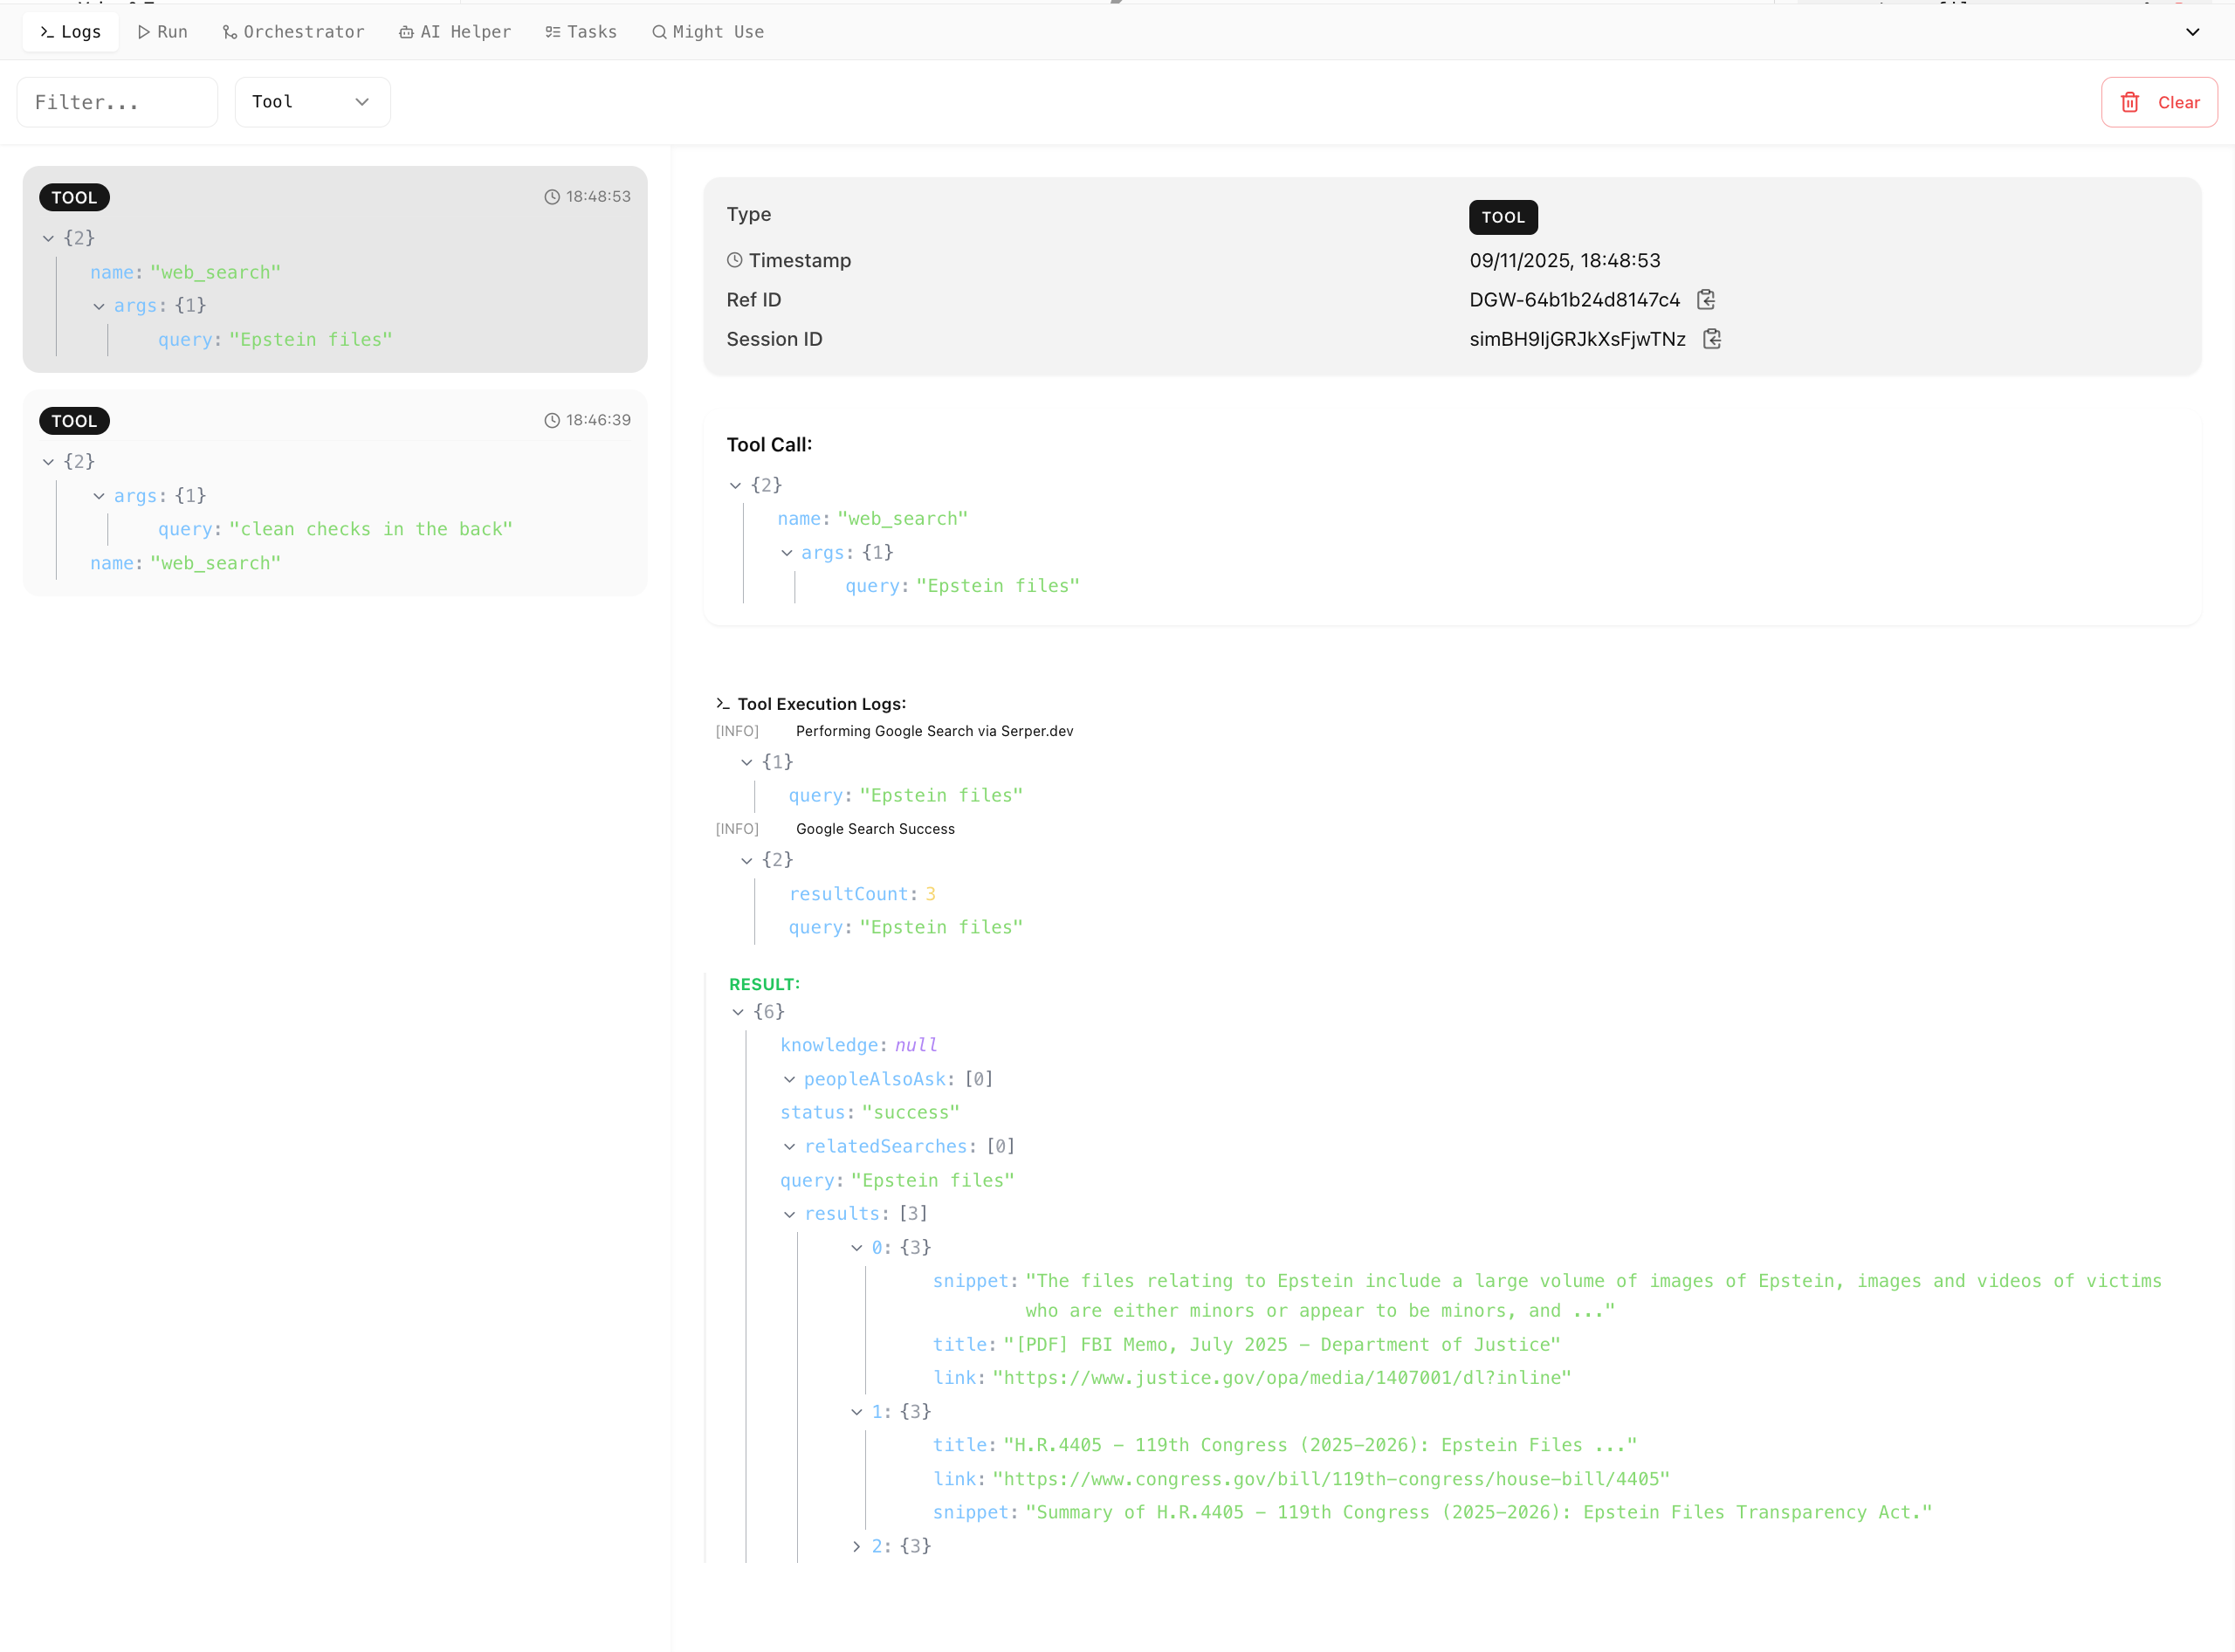Click the resultCount value 3

click(930, 894)
